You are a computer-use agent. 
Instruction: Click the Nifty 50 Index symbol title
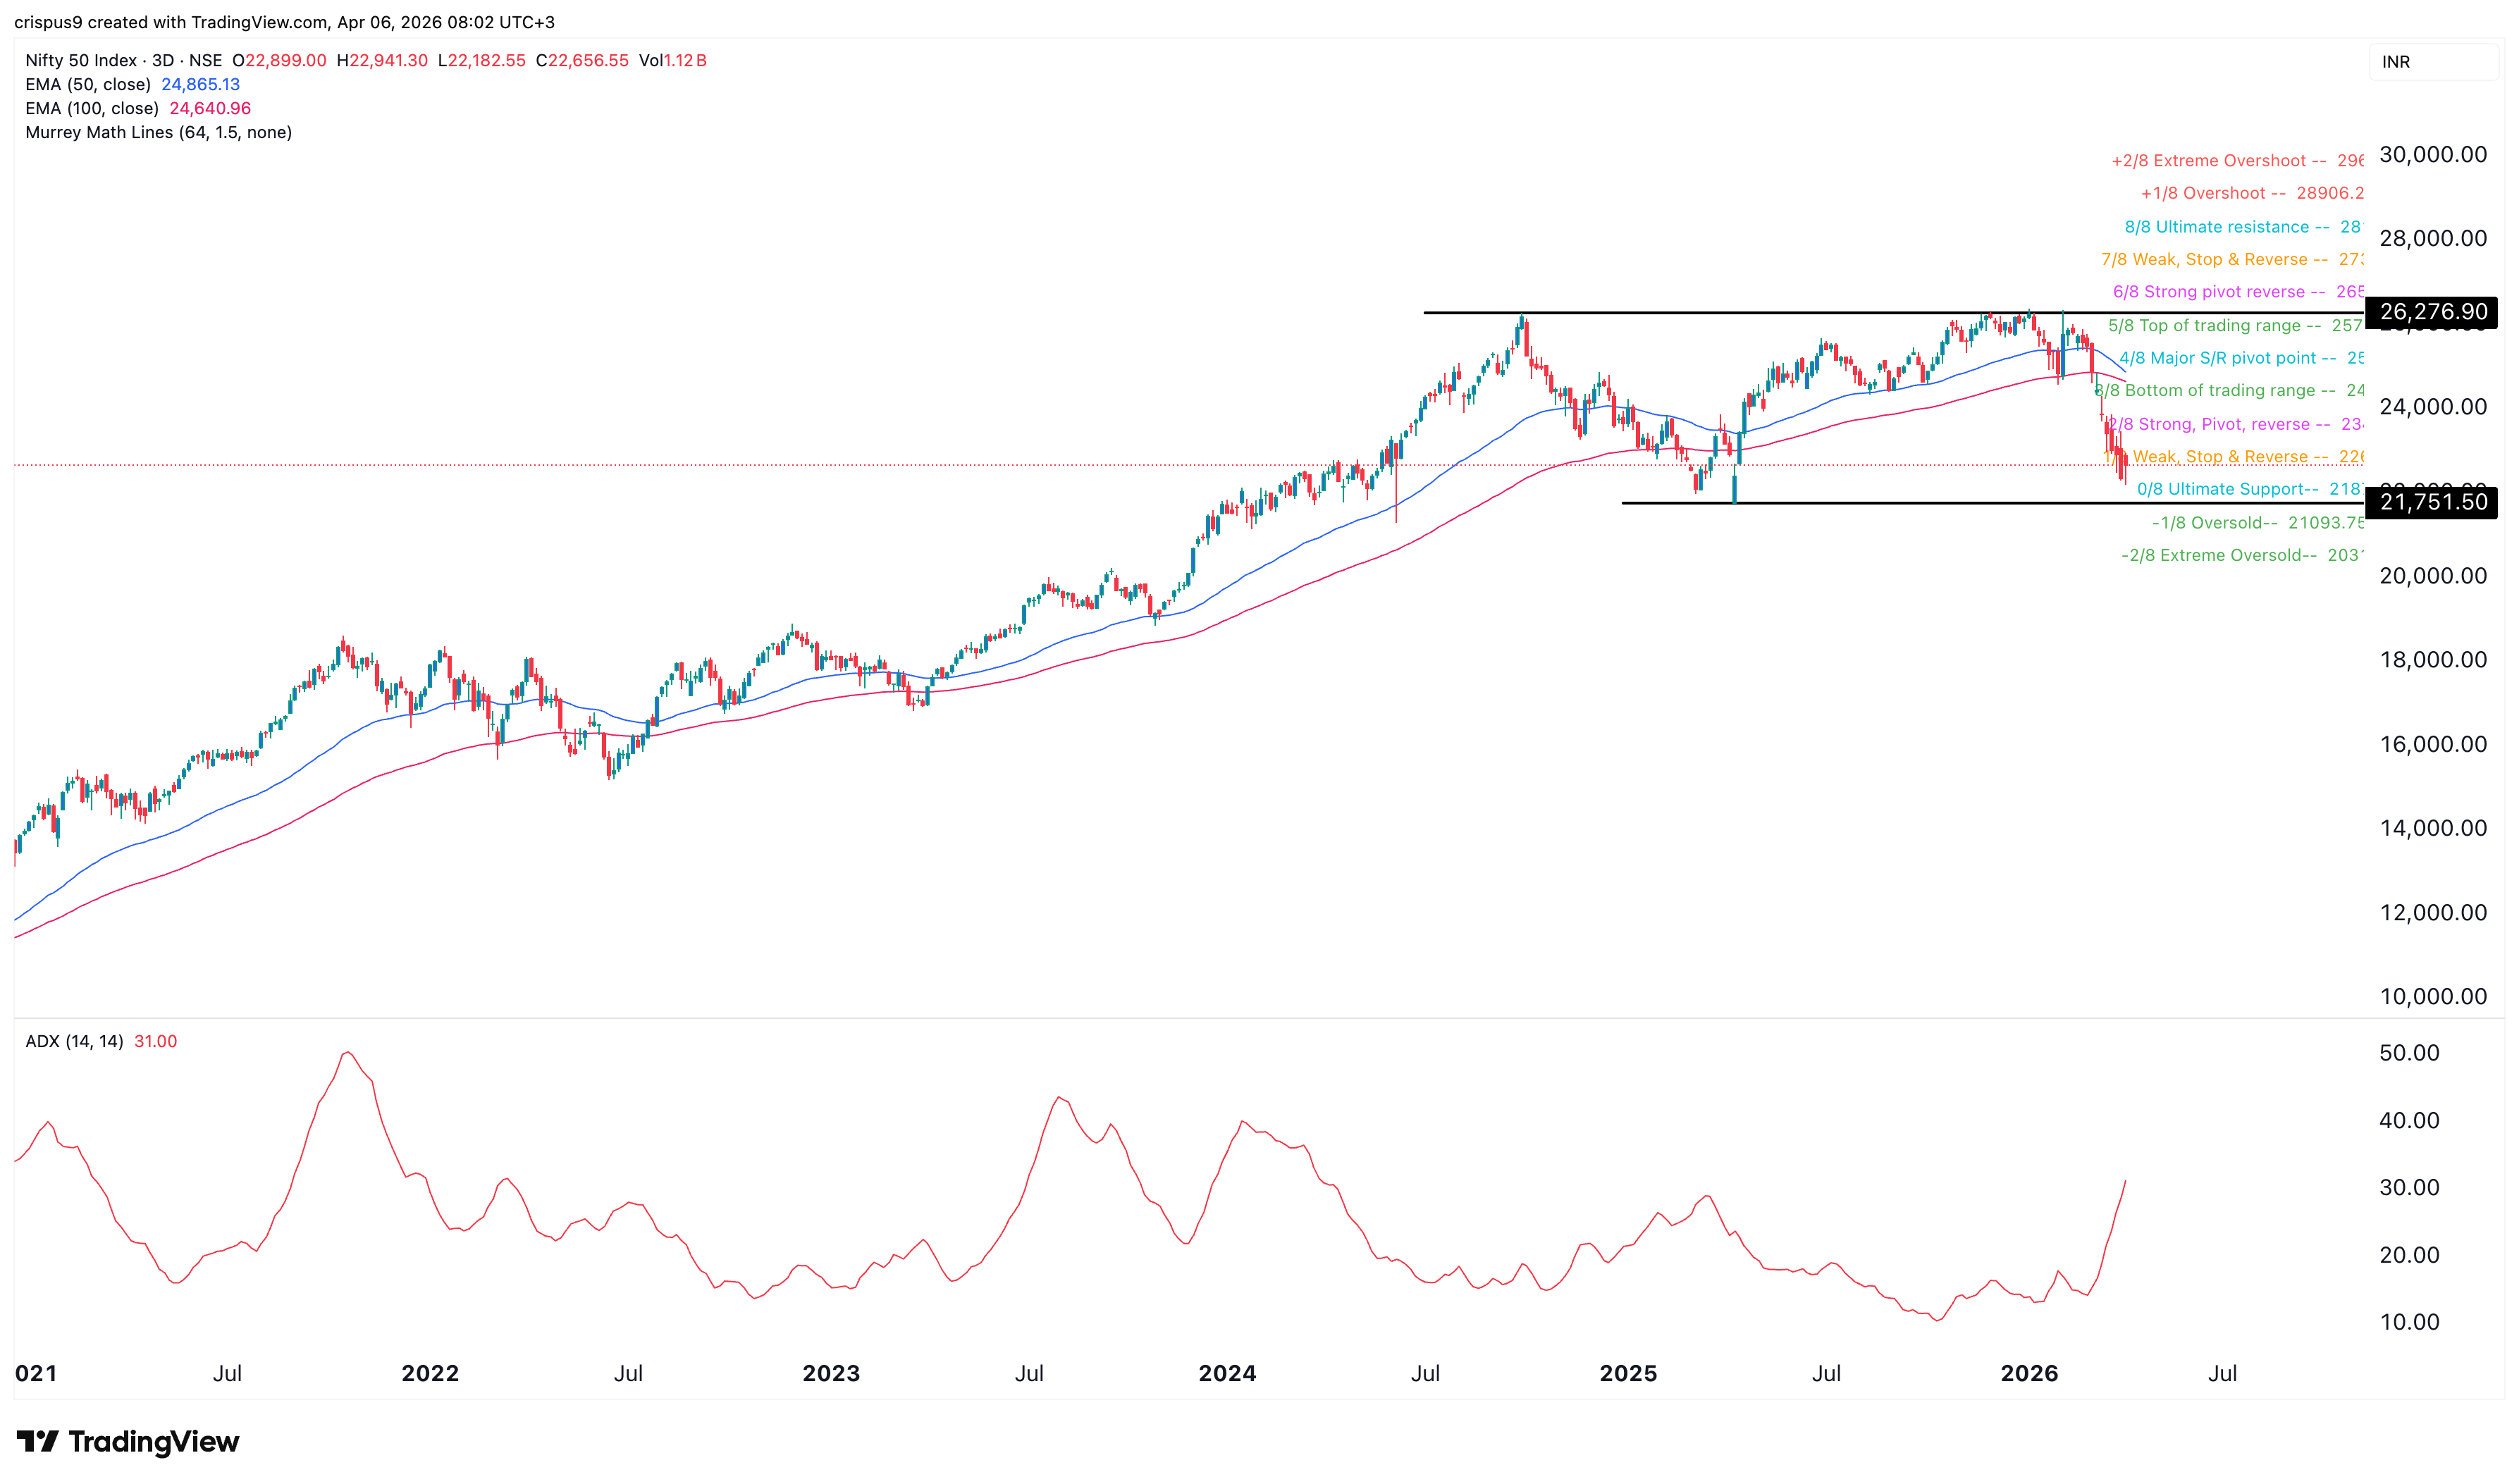click(80, 60)
